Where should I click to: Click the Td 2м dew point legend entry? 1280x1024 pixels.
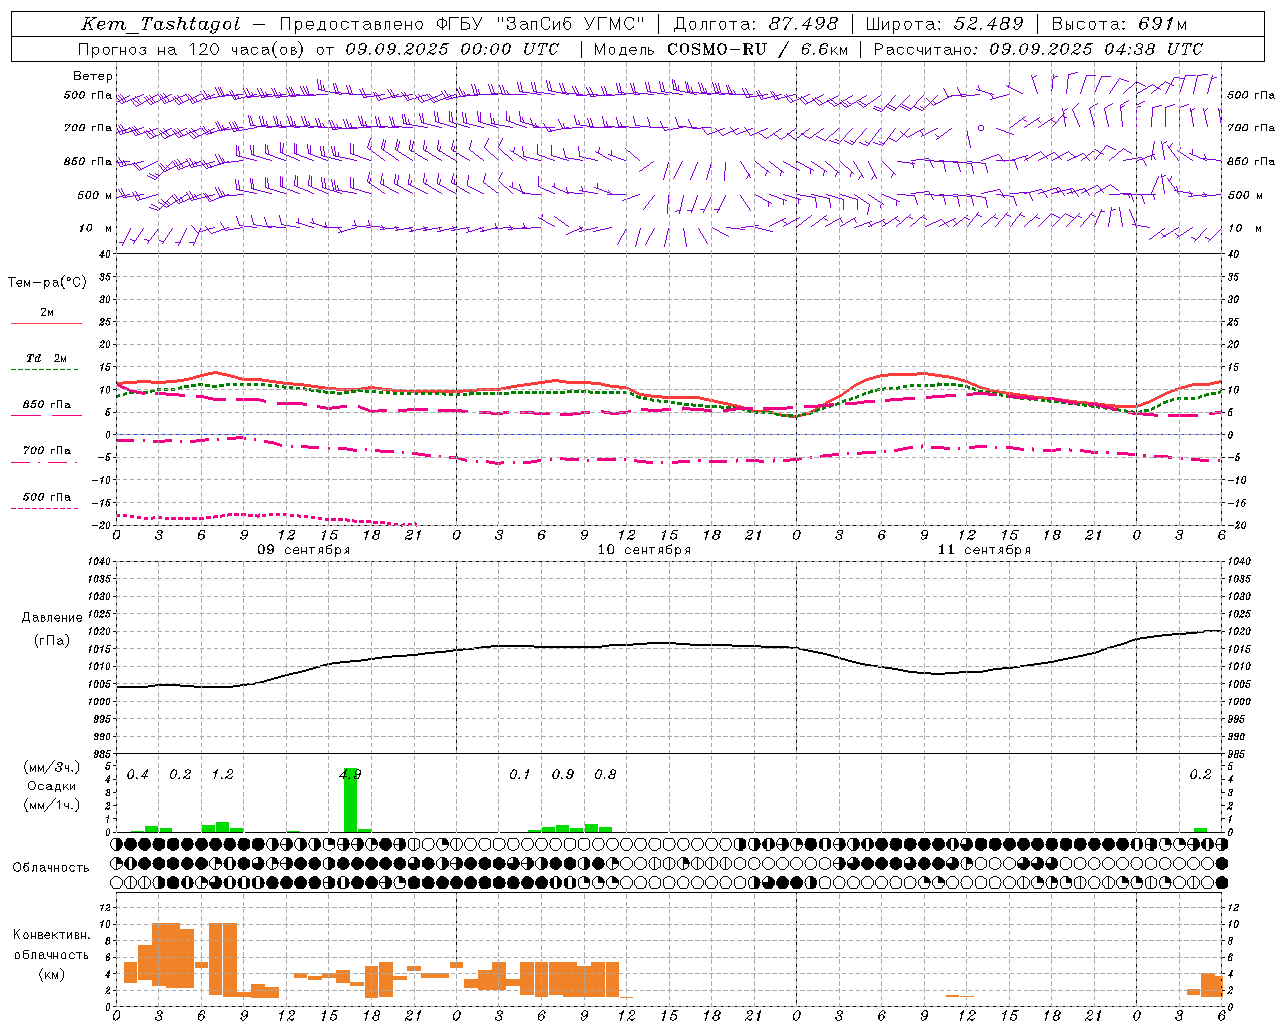click(x=47, y=358)
